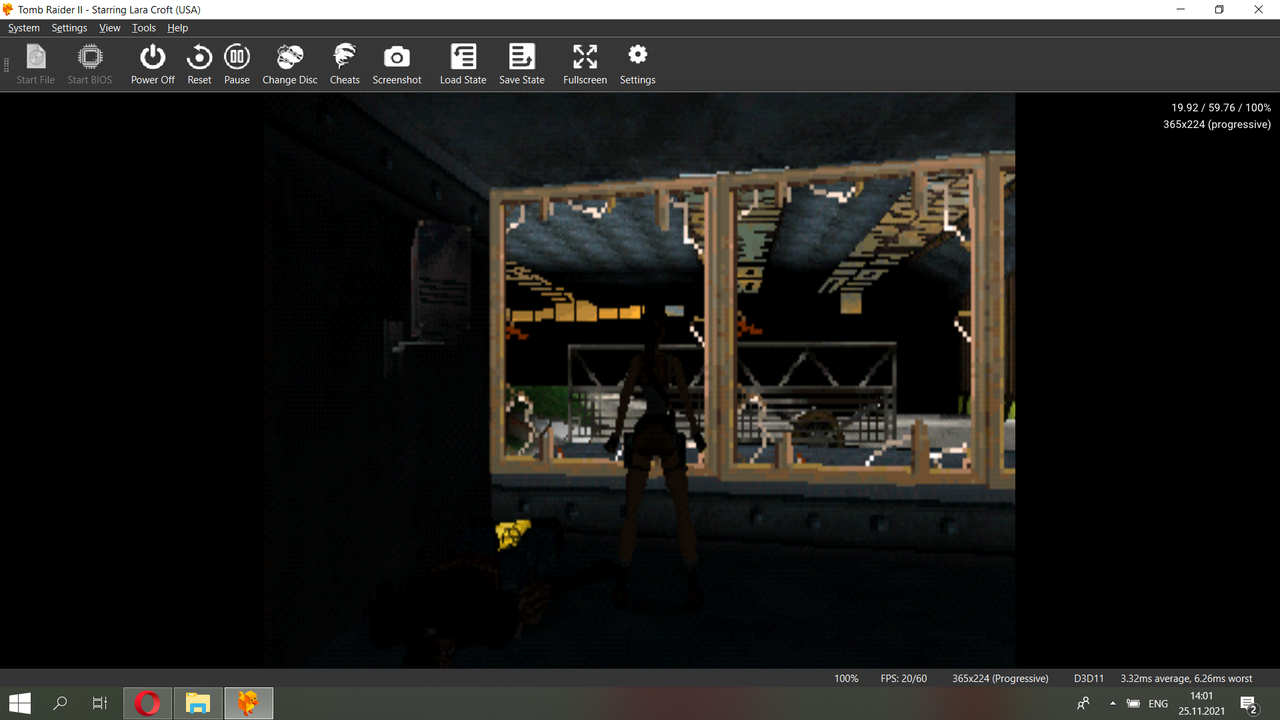This screenshot has height=720, width=1280.
Task: Show hidden system tray icons
Action: coord(1113,704)
